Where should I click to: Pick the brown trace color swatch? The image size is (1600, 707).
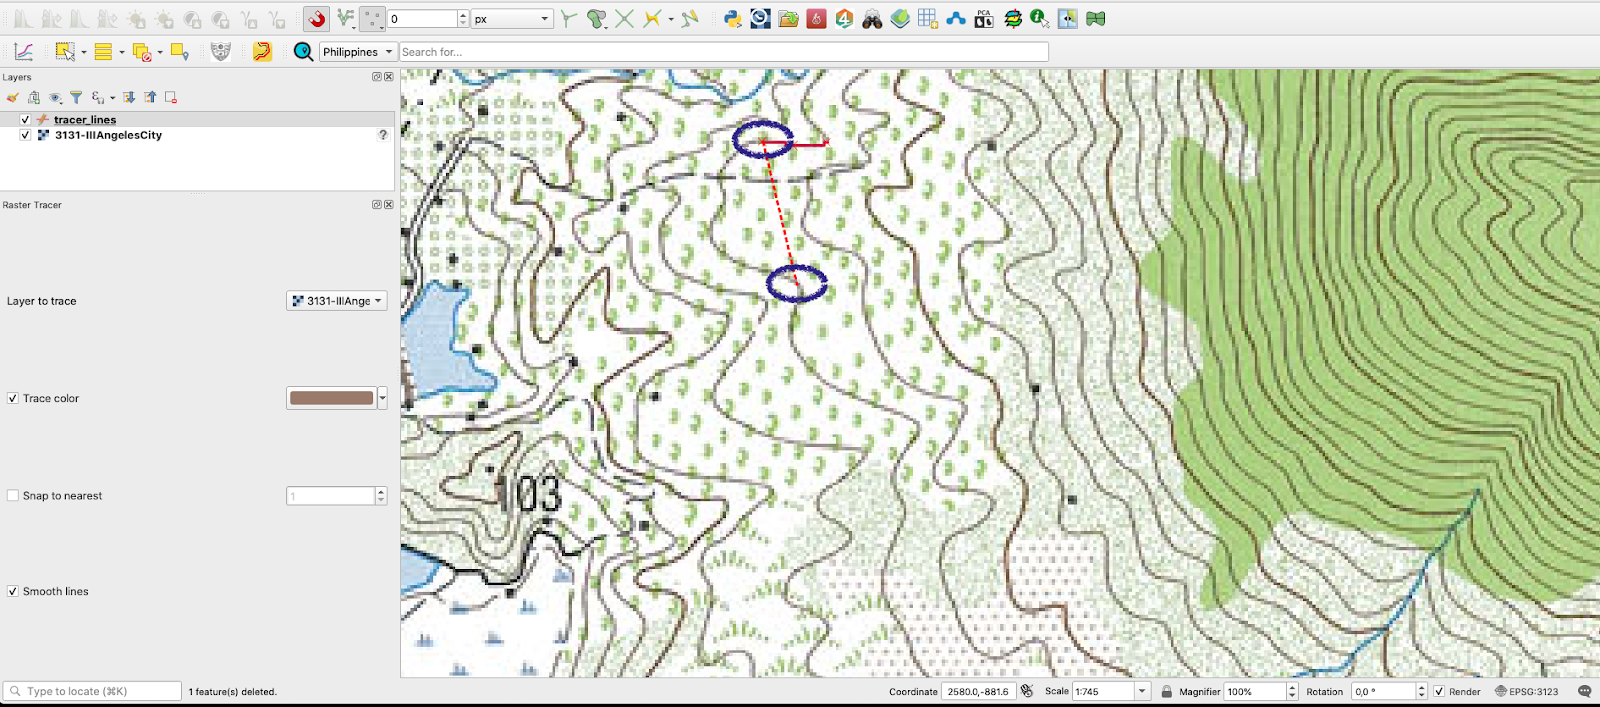pyautogui.click(x=331, y=398)
